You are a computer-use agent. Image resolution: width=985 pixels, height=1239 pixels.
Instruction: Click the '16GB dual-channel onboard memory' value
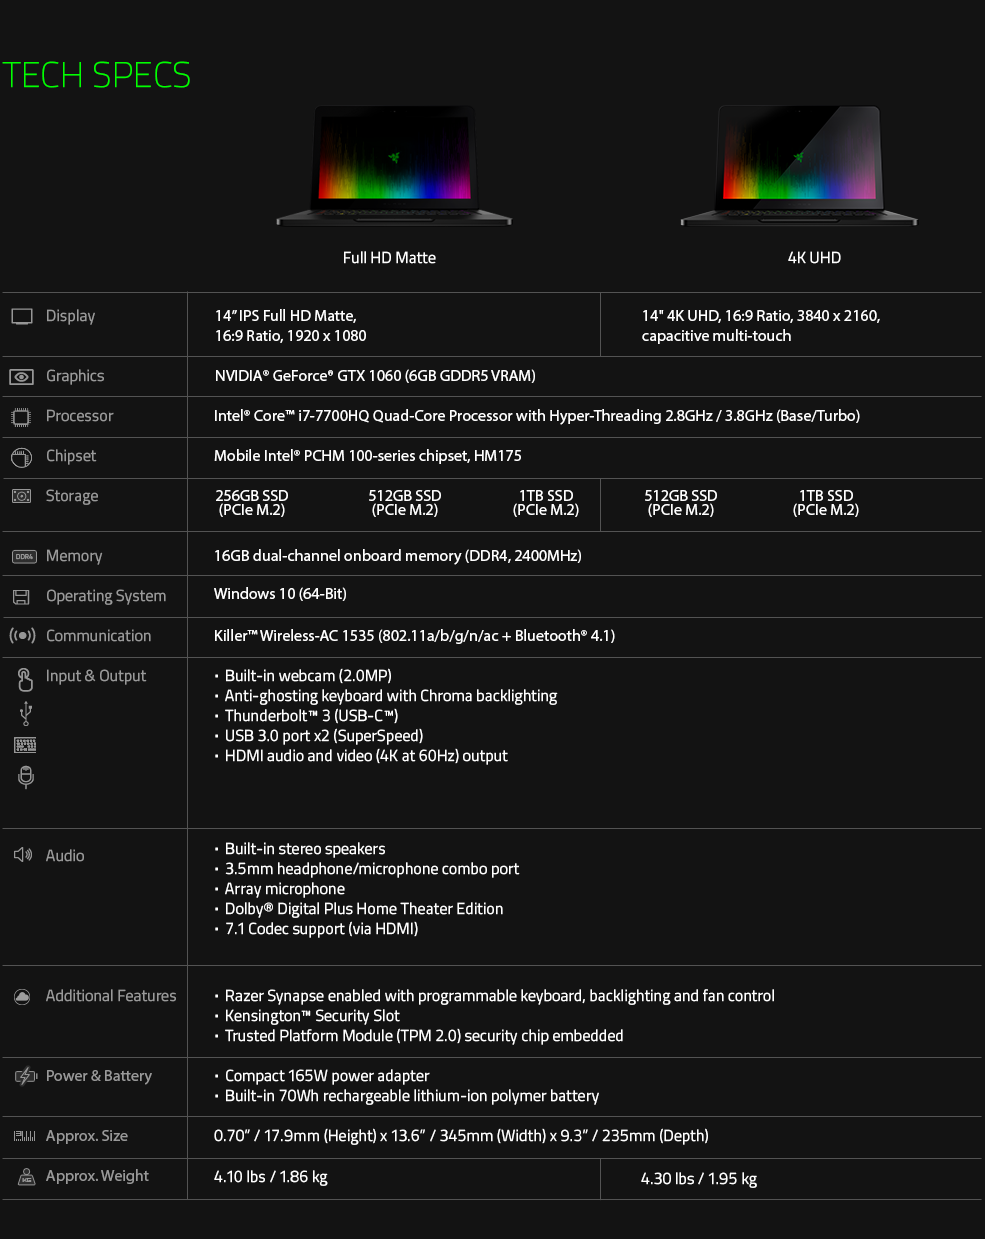coord(398,556)
